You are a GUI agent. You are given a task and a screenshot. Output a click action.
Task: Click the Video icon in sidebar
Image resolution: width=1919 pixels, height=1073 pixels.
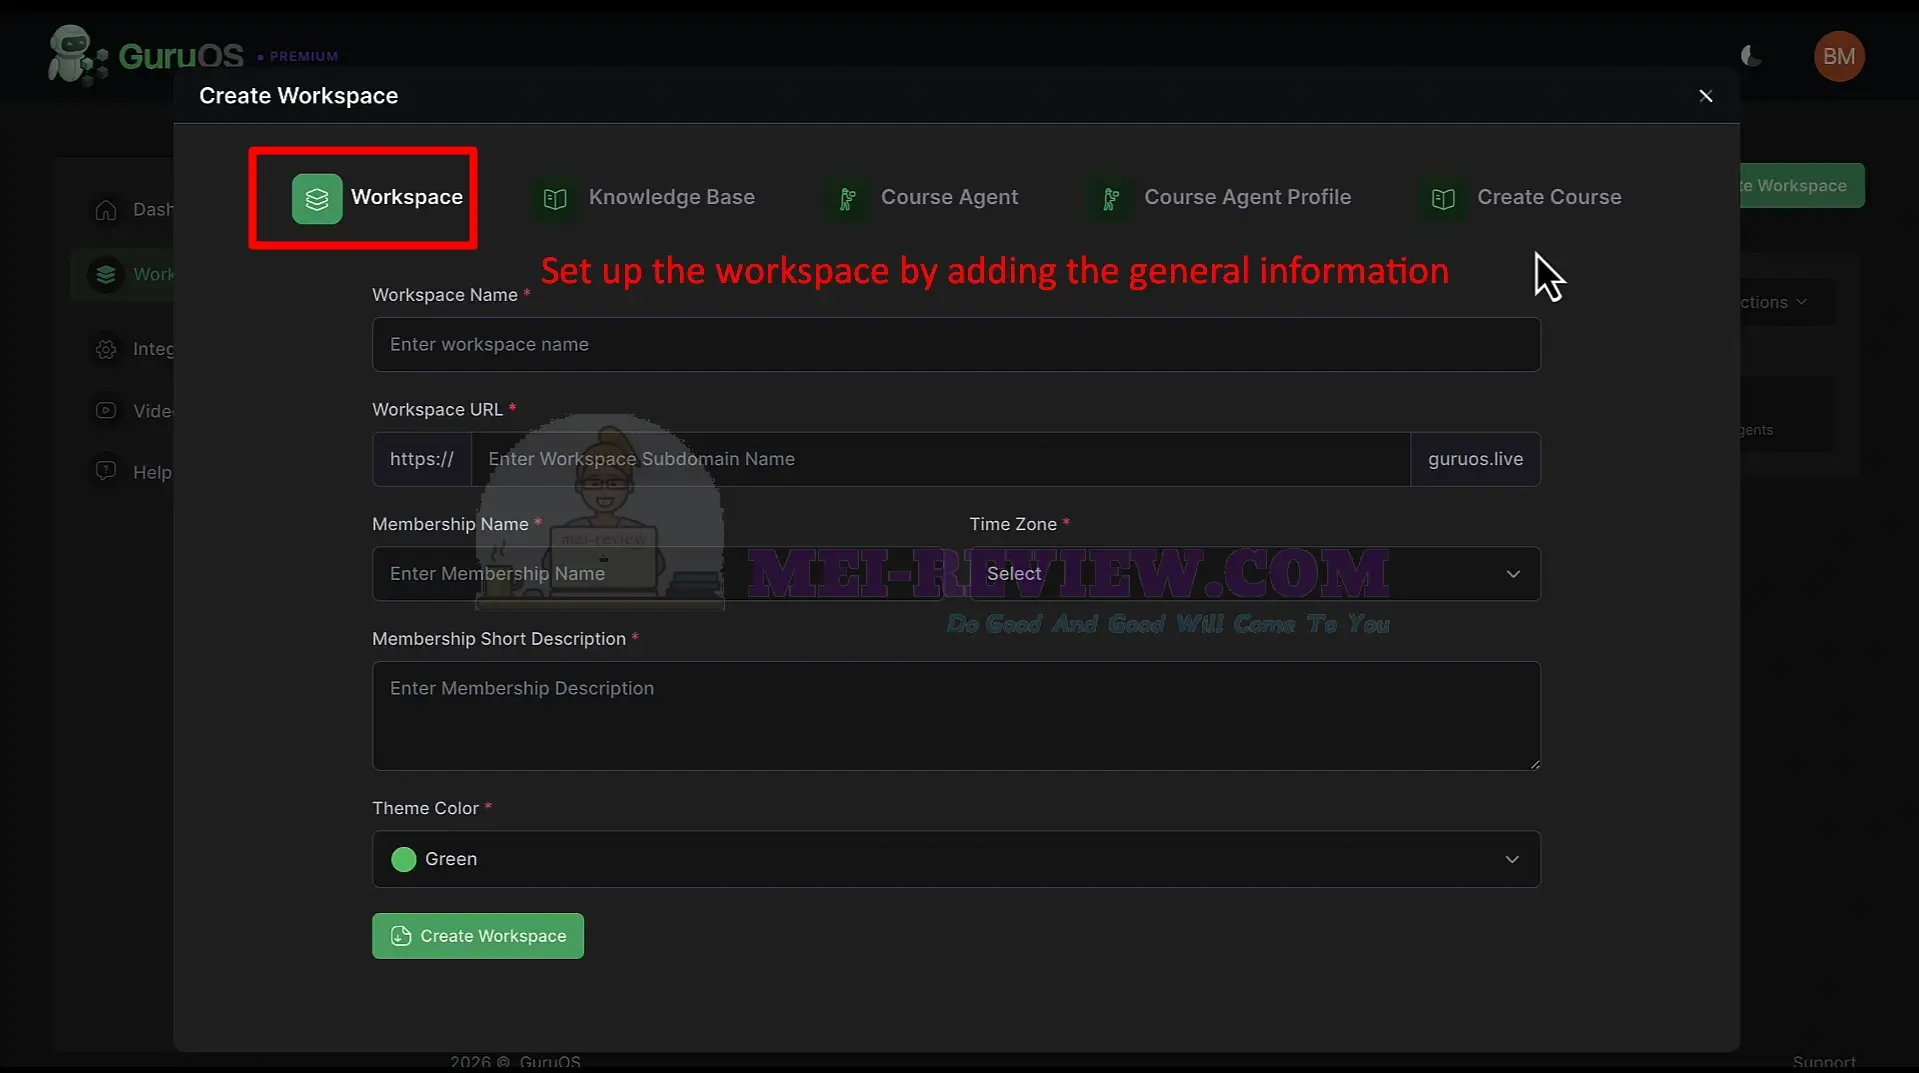point(106,411)
